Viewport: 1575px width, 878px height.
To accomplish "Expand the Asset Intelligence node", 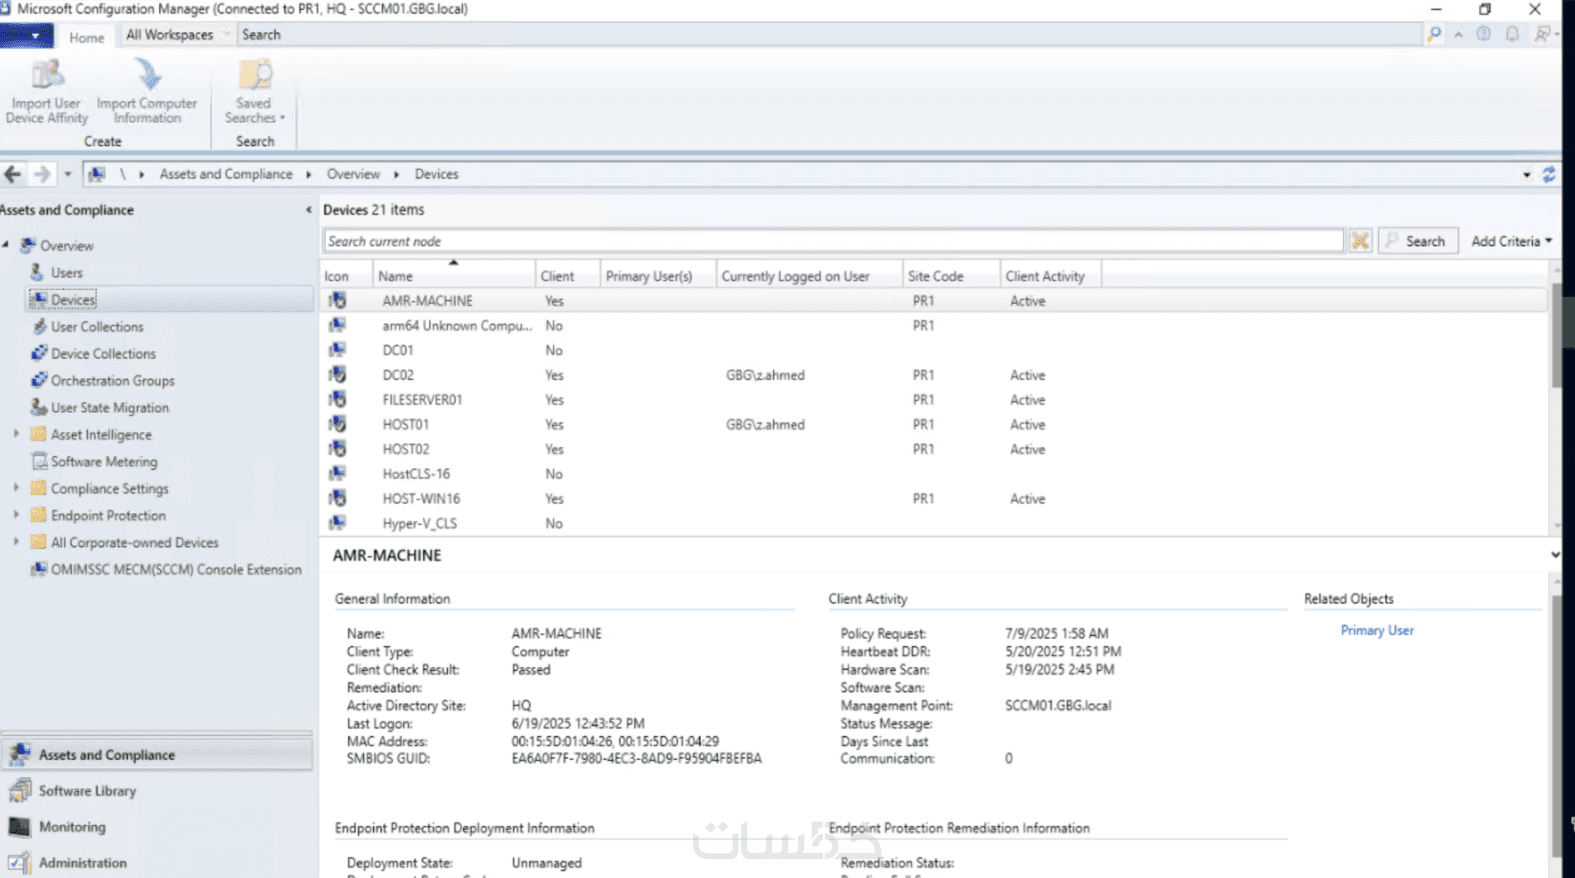I will [x=16, y=434].
